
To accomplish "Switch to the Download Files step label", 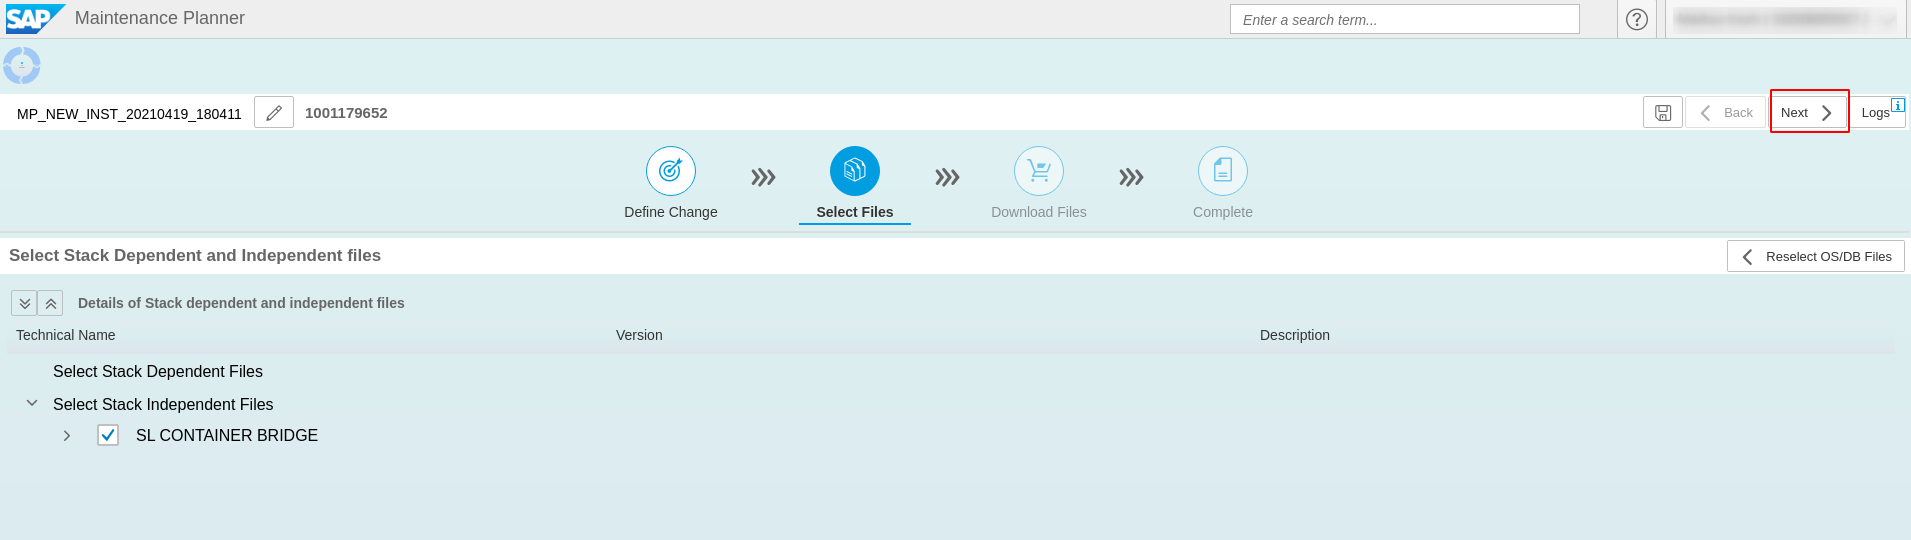I will click(1039, 212).
